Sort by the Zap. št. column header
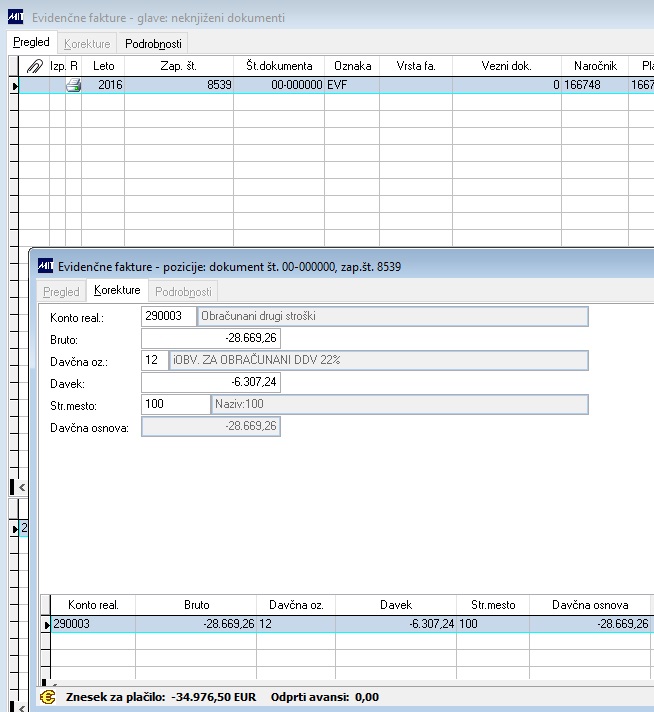The image size is (654, 712). point(179,66)
